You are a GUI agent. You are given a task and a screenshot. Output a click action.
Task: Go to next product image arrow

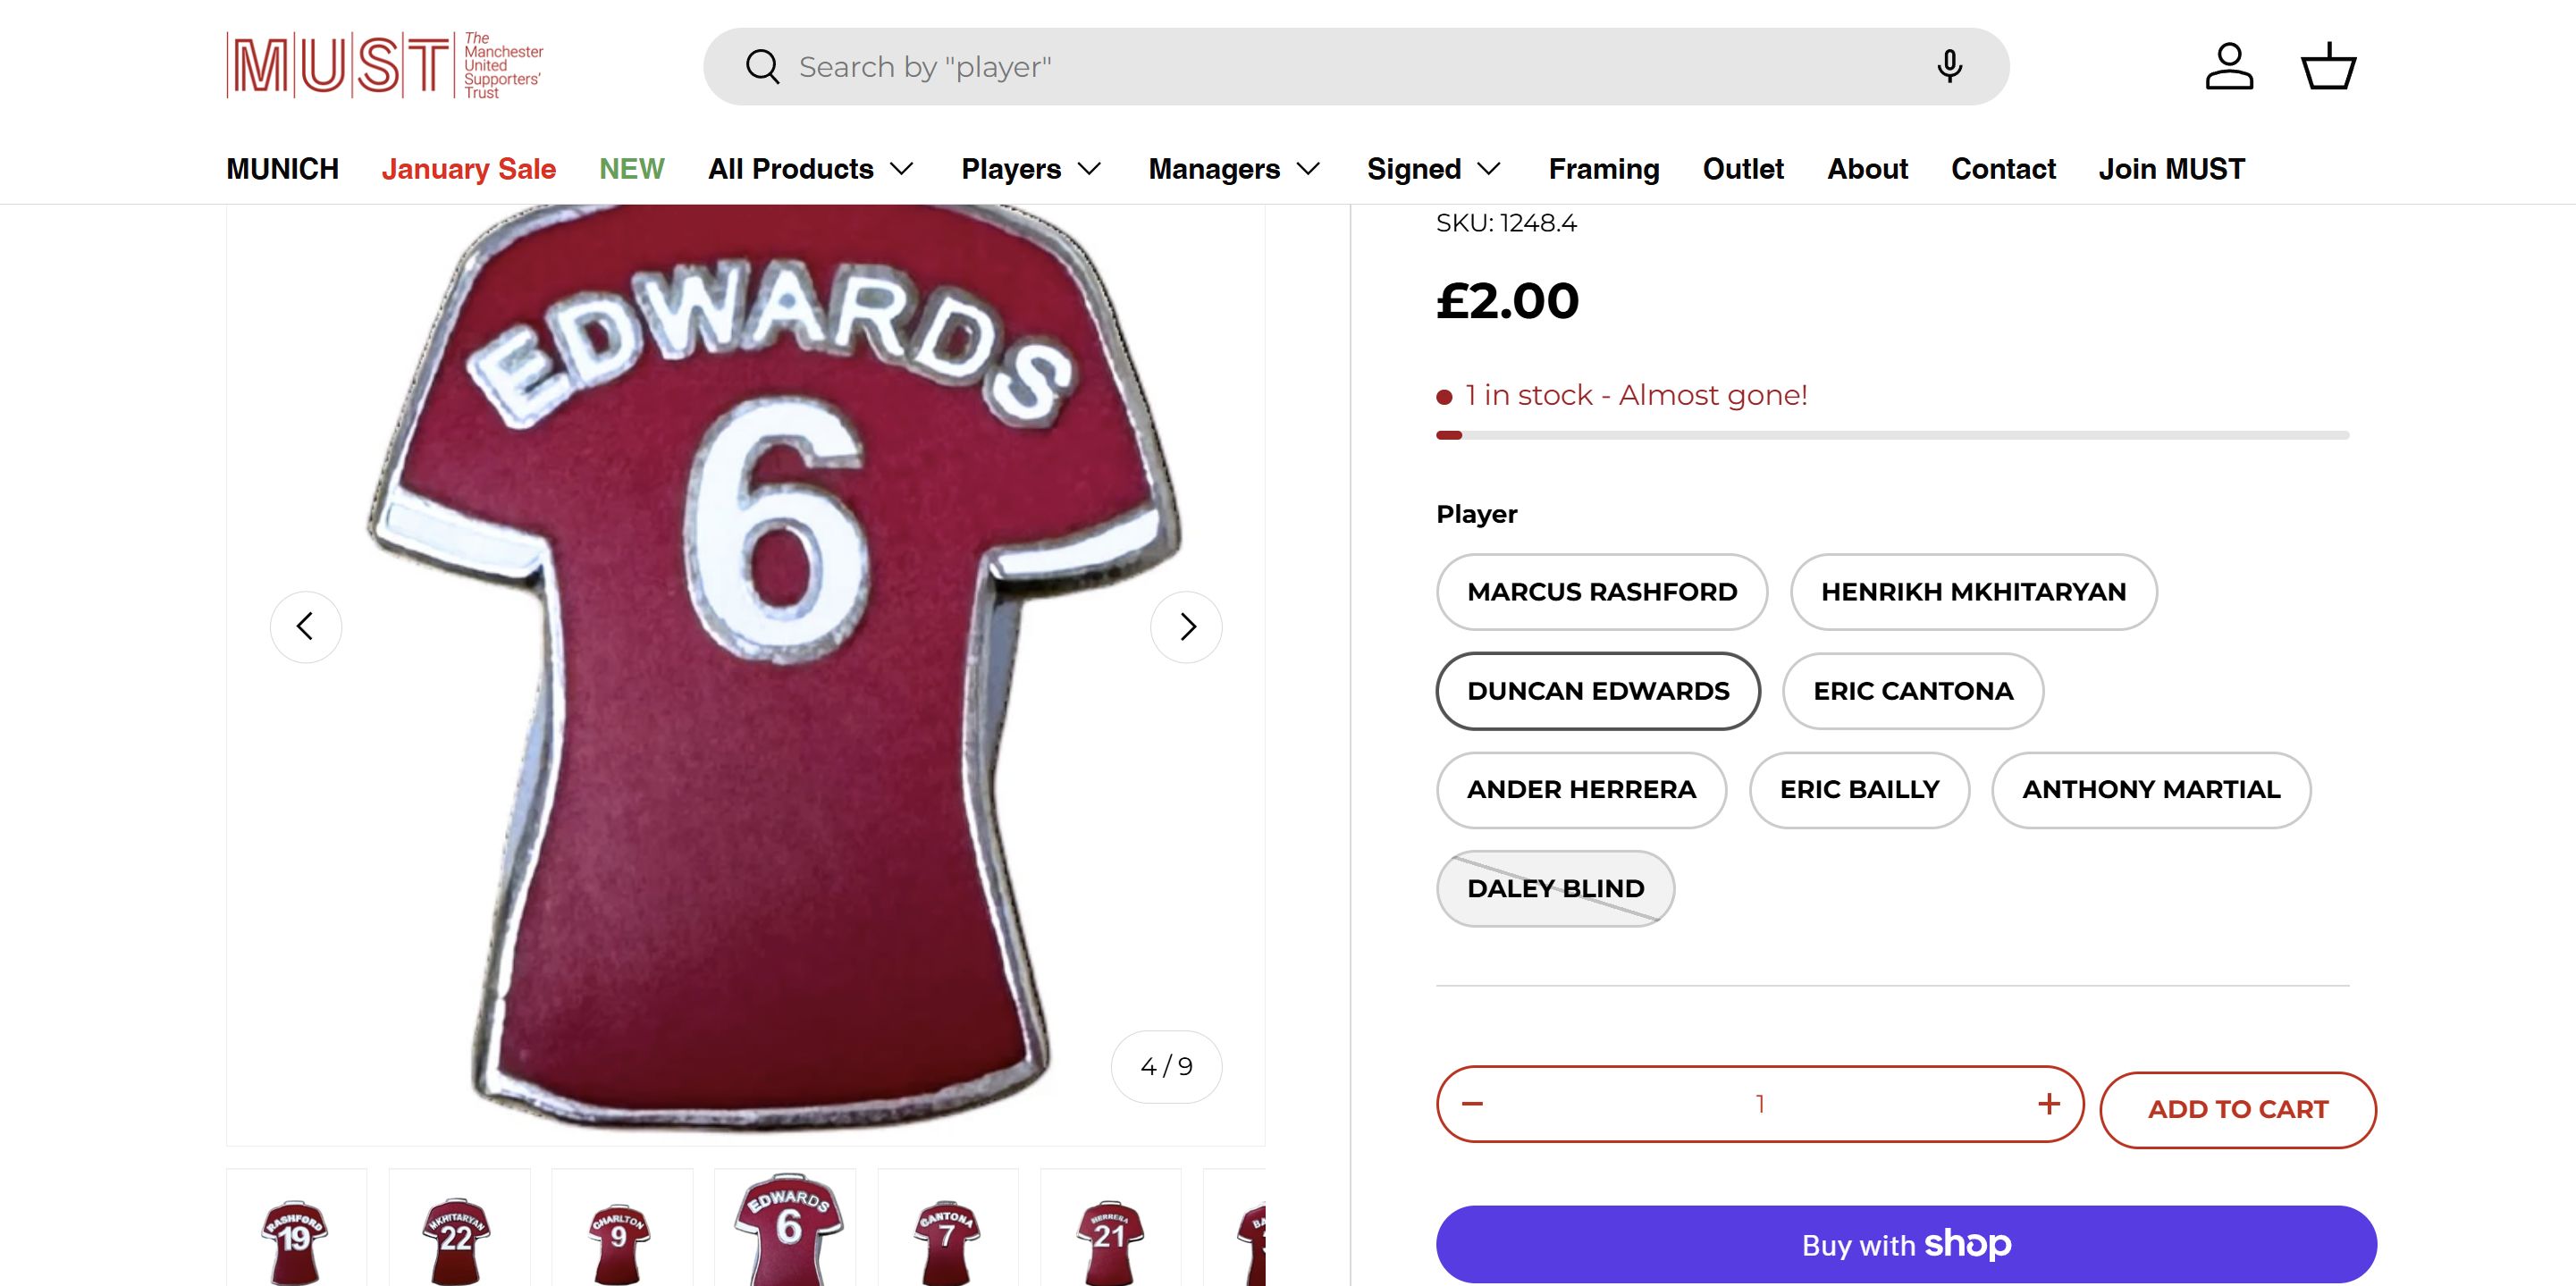tap(1186, 627)
